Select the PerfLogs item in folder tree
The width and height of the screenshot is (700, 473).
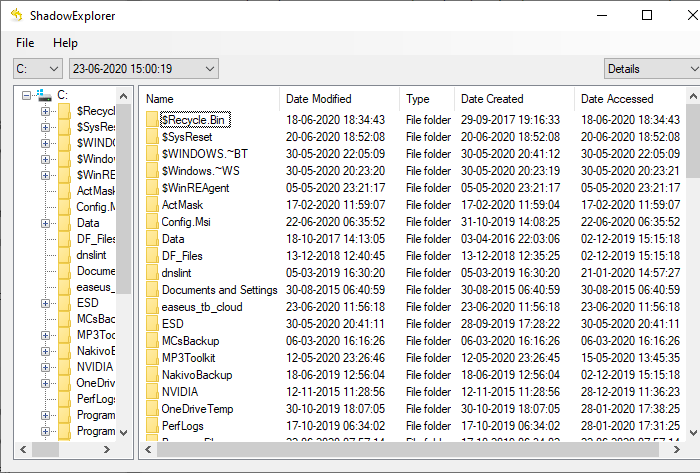96,399
